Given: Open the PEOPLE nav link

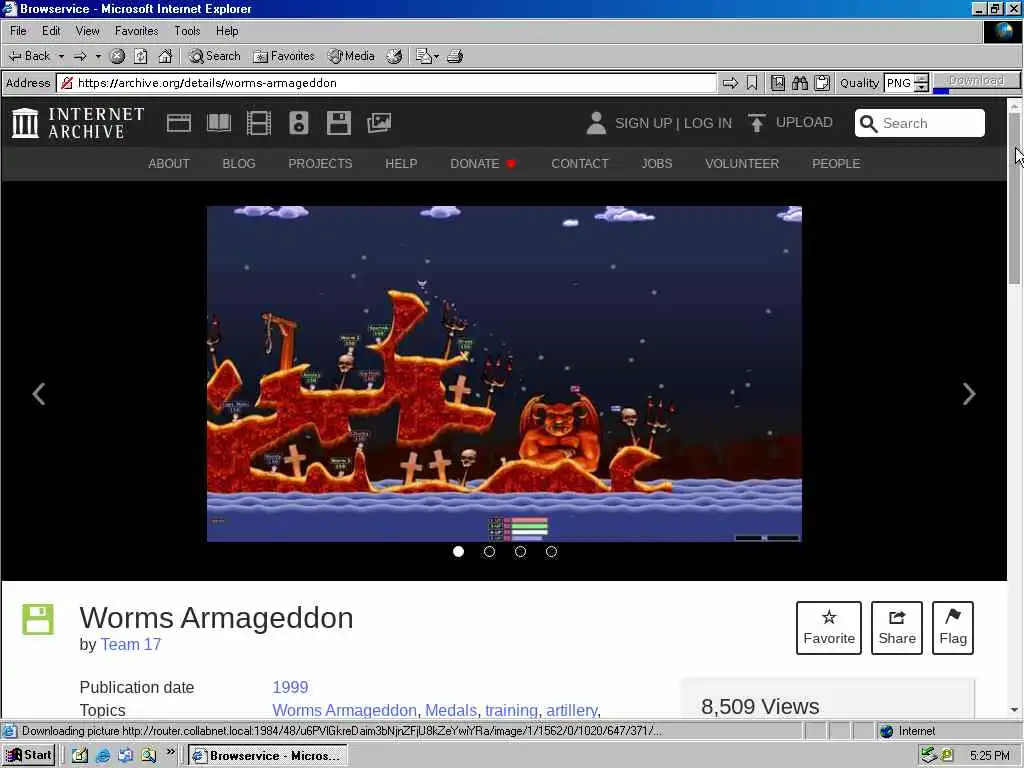Looking at the screenshot, I should click(x=836, y=163).
